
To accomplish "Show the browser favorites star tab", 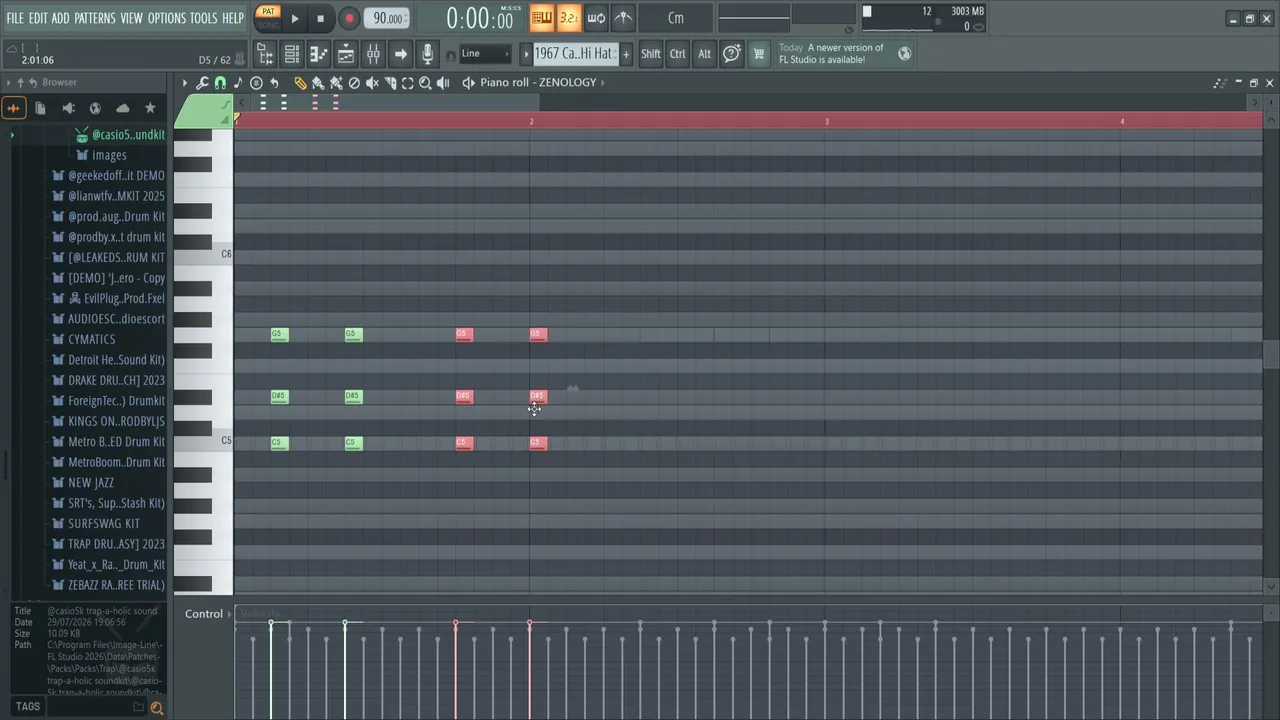I will click(150, 108).
